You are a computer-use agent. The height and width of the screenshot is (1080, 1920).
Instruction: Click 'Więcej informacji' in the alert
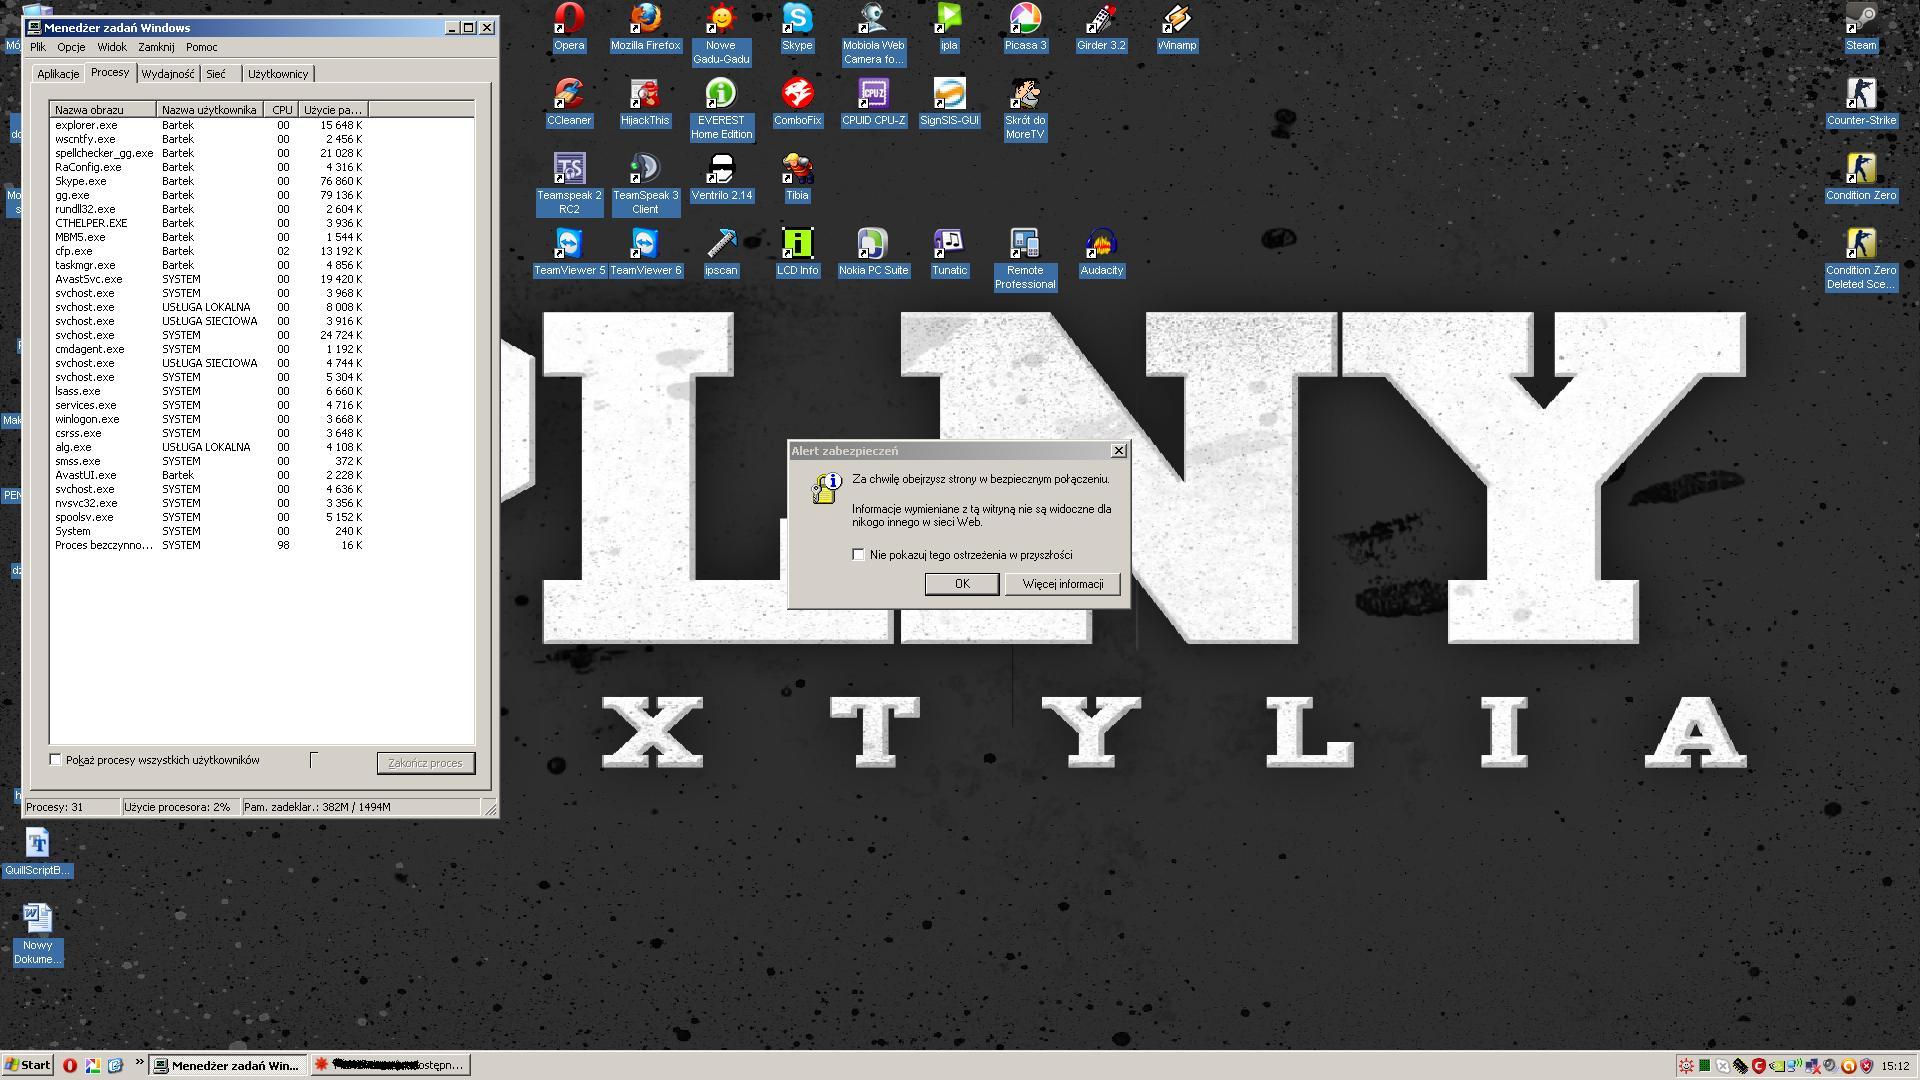point(1062,584)
